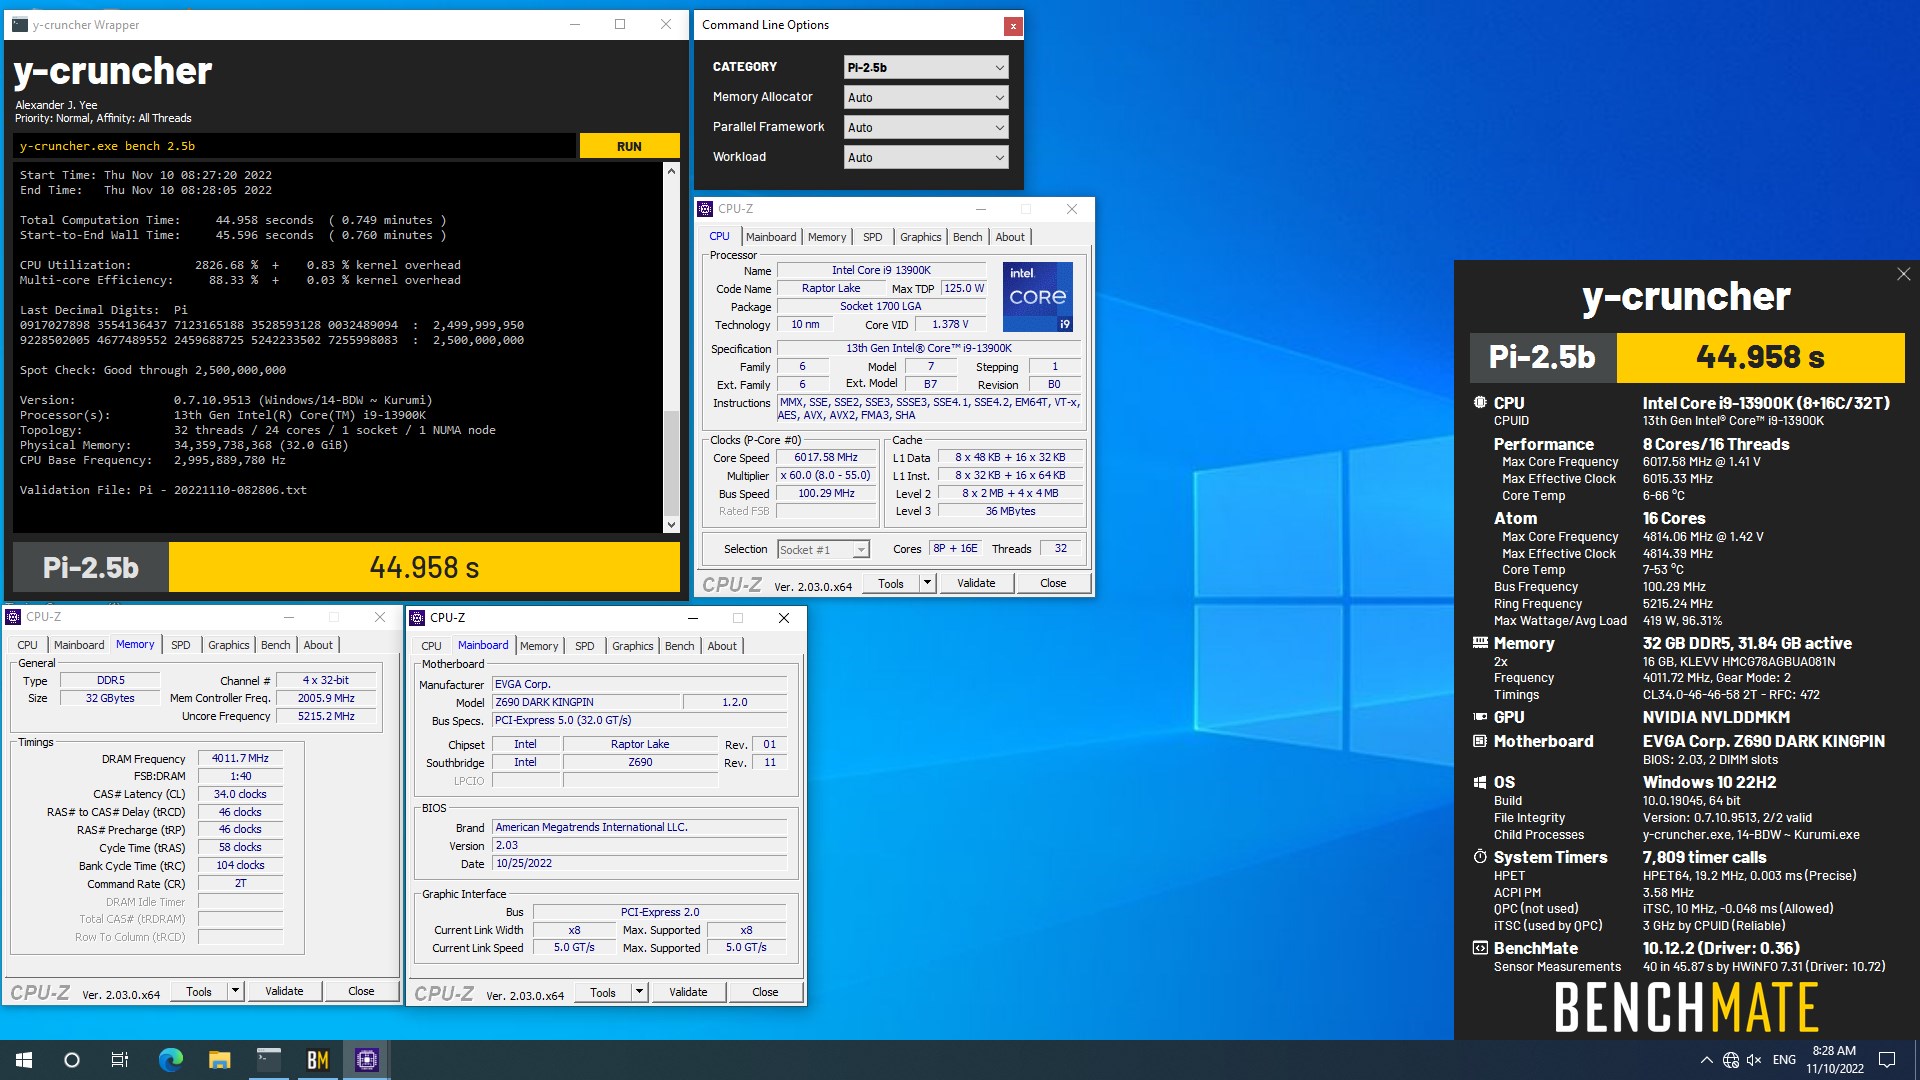
Task: Click the OS Windows icon in BenchMate panel
Action: pyautogui.click(x=1480, y=782)
